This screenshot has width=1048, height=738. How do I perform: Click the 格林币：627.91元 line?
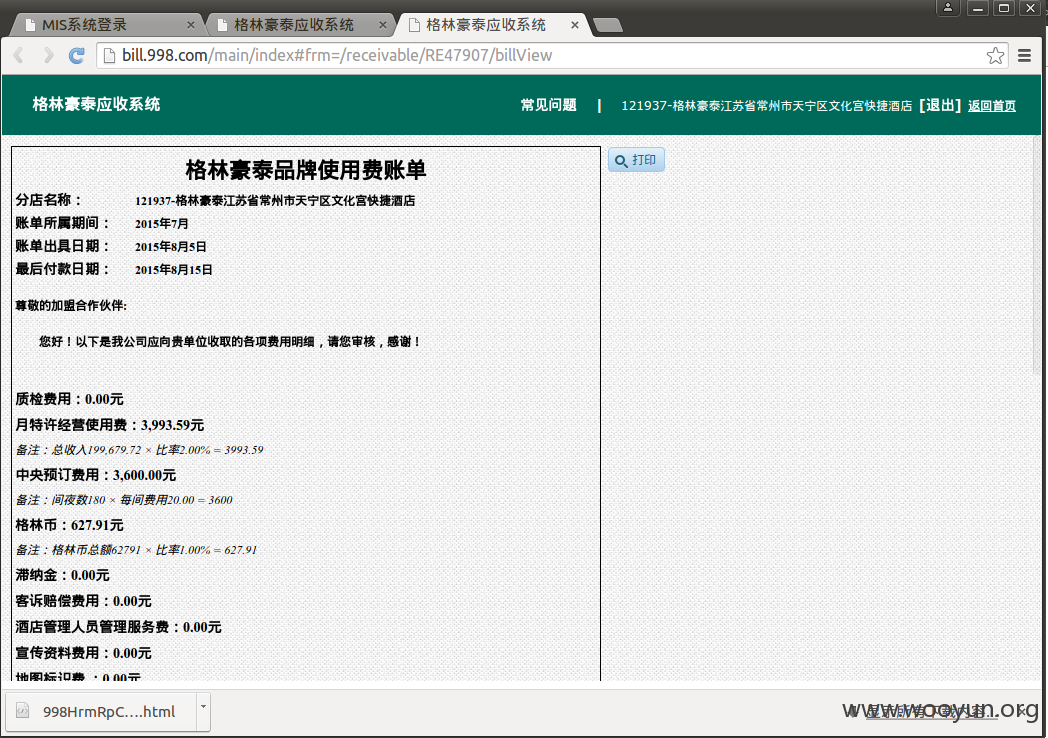tap(70, 525)
